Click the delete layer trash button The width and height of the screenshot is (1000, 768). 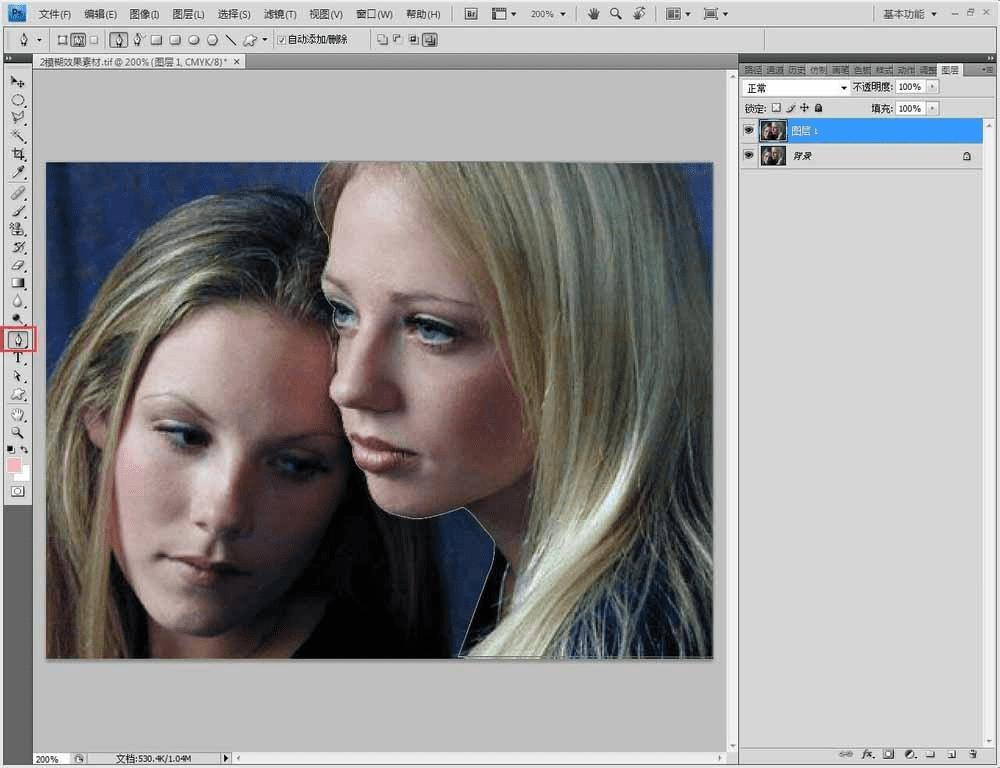coord(973,754)
